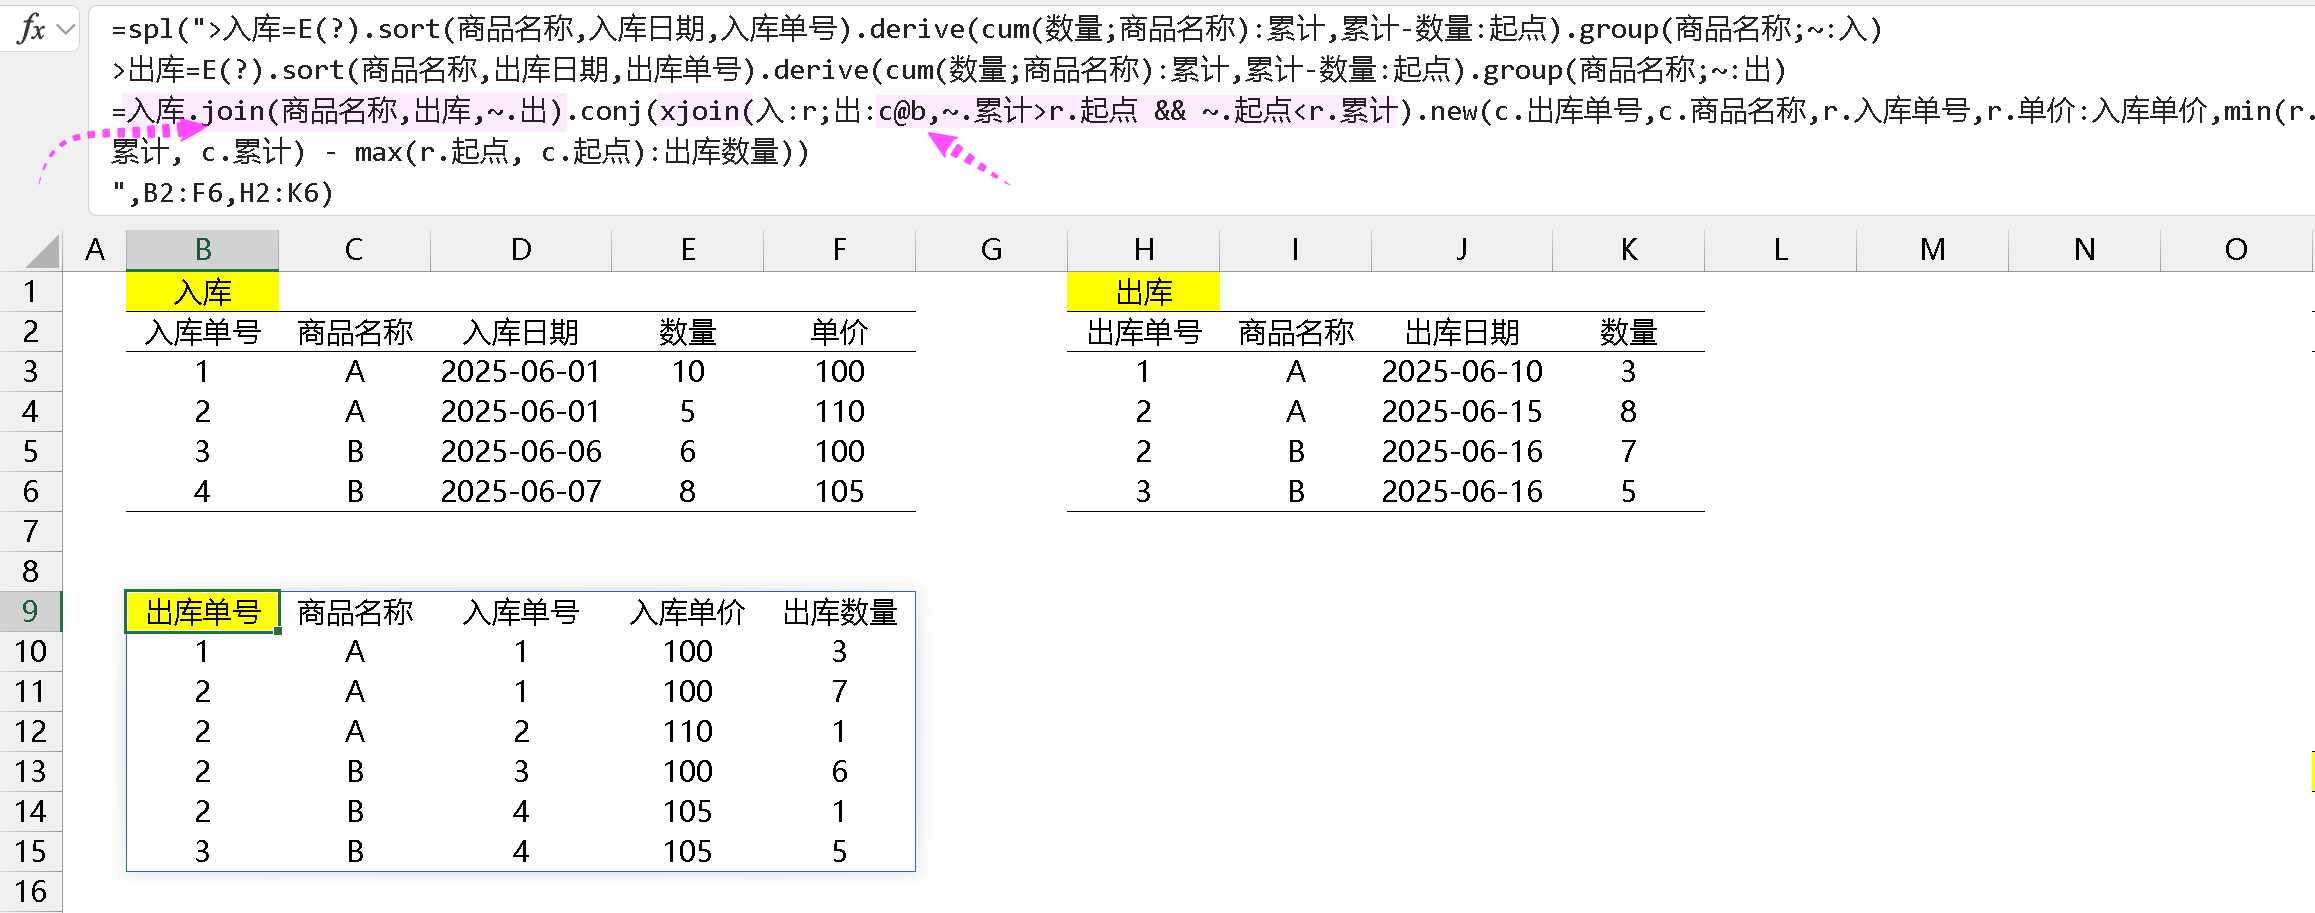
Task: Click the yellow 出库单号 header cell
Action: coord(202,612)
